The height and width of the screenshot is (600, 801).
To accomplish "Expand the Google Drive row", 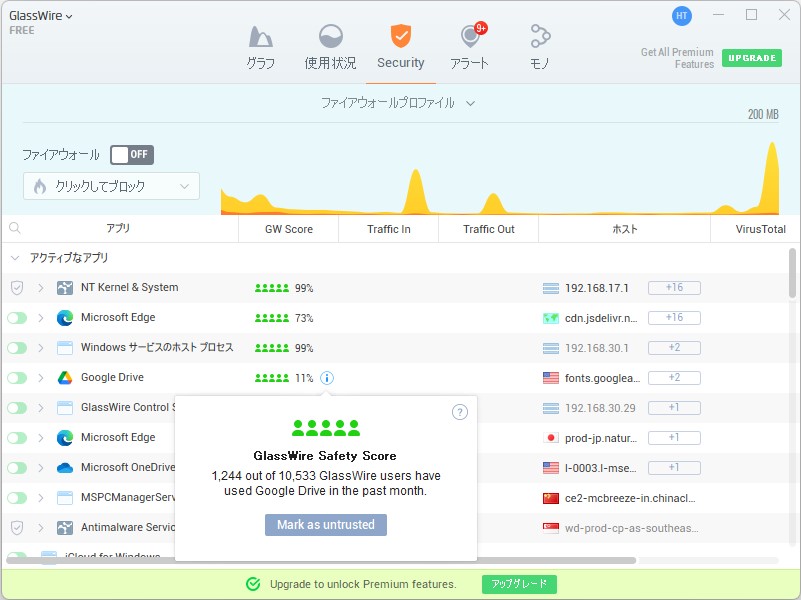I will [40, 378].
